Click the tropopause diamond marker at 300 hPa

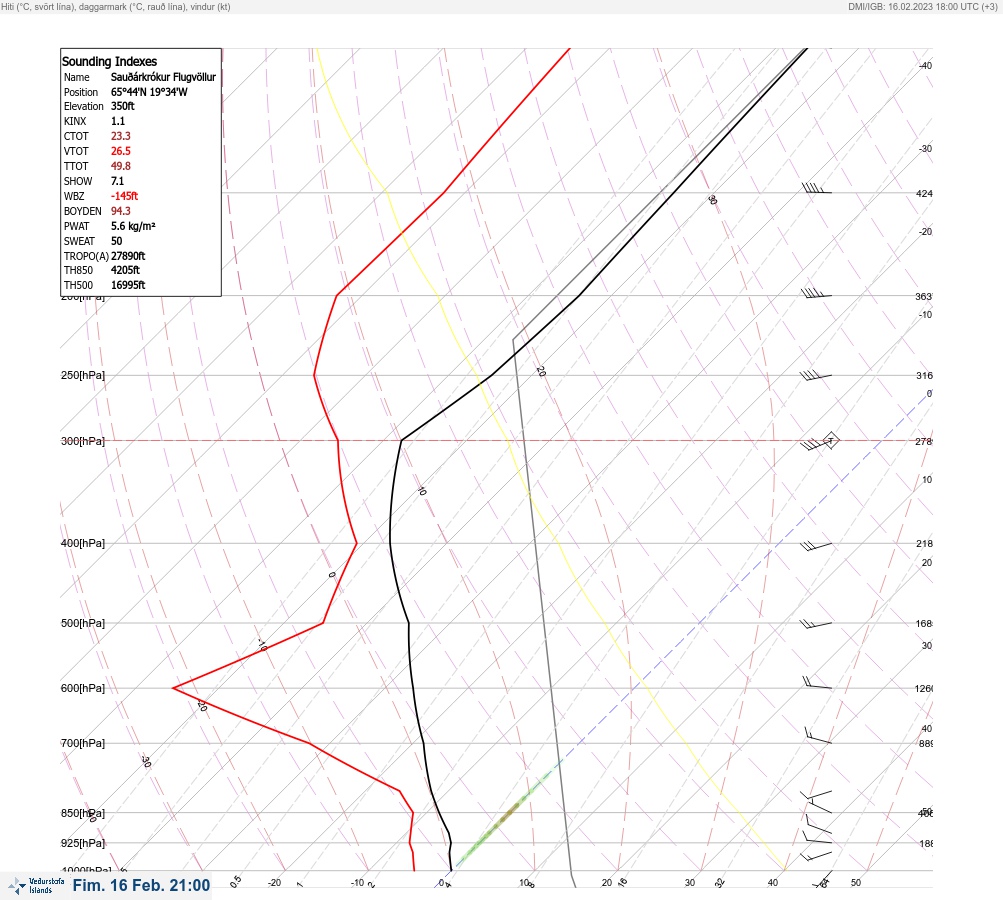[830, 440]
